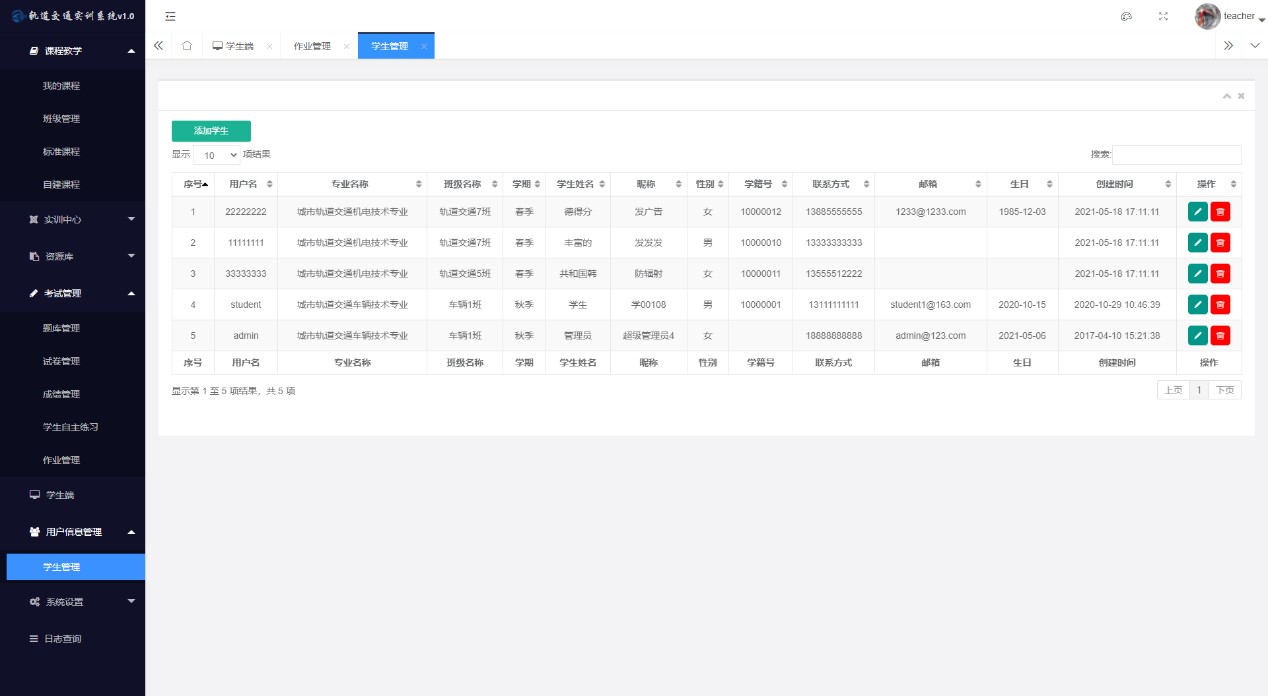
Task: Open 题库管理 in the sidebar
Action: click(61, 328)
